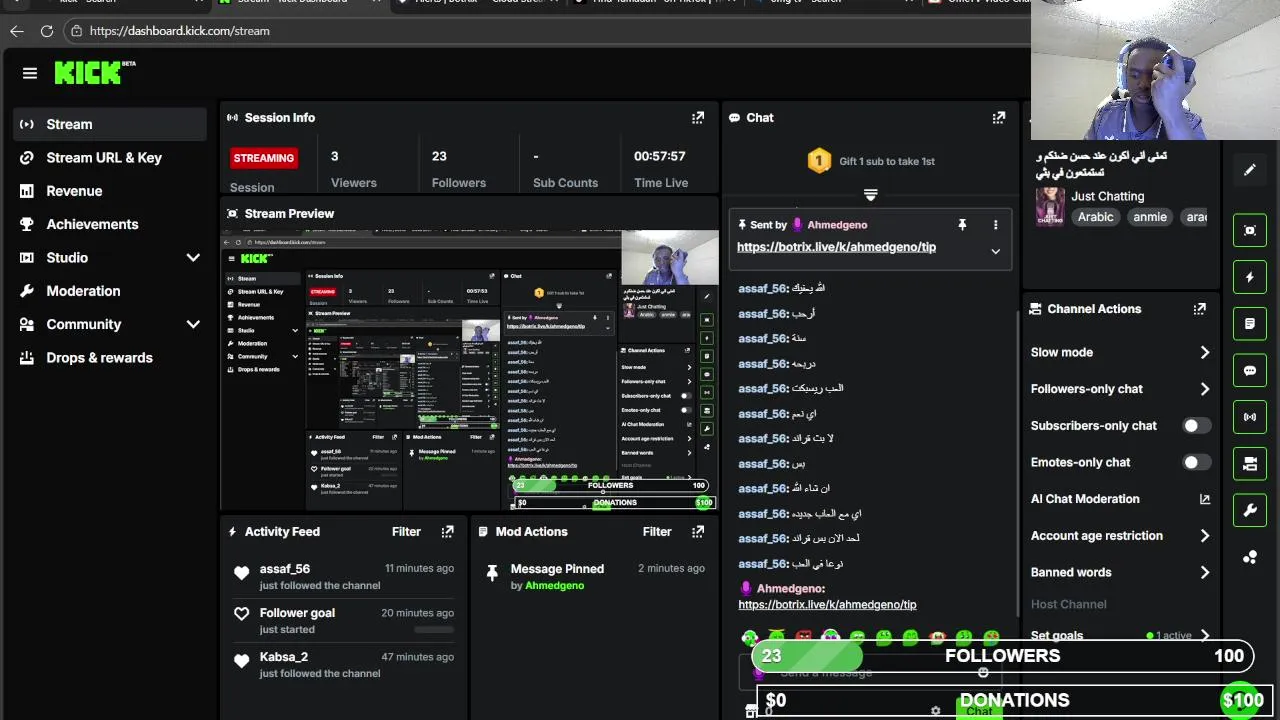The width and height of the screenshot is (1280, 720).
Task: Click the KICK beta logo
Action: 95,72
